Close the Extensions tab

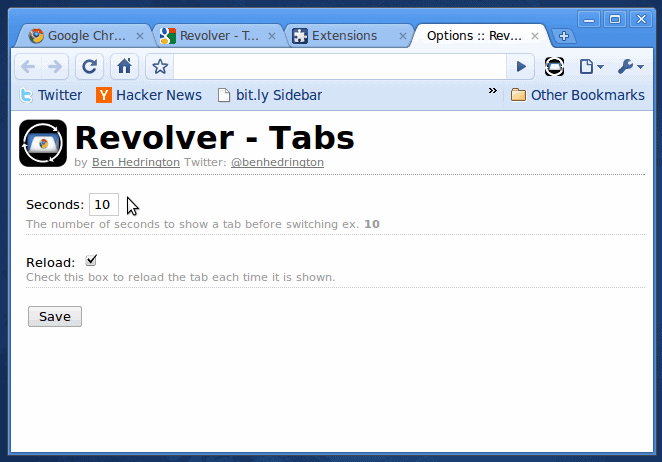[x=403, y=36]
